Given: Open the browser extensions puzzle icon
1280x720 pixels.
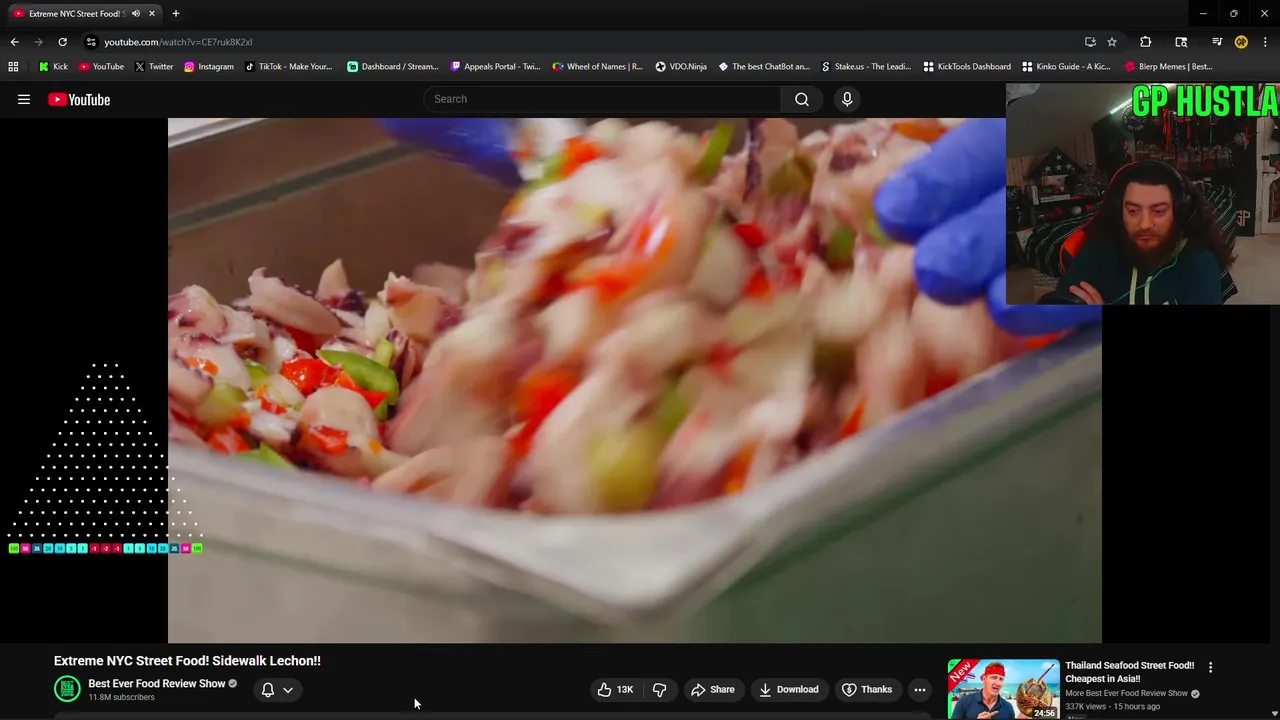Looking at the screenshot, I should (x=1146, y=42).
